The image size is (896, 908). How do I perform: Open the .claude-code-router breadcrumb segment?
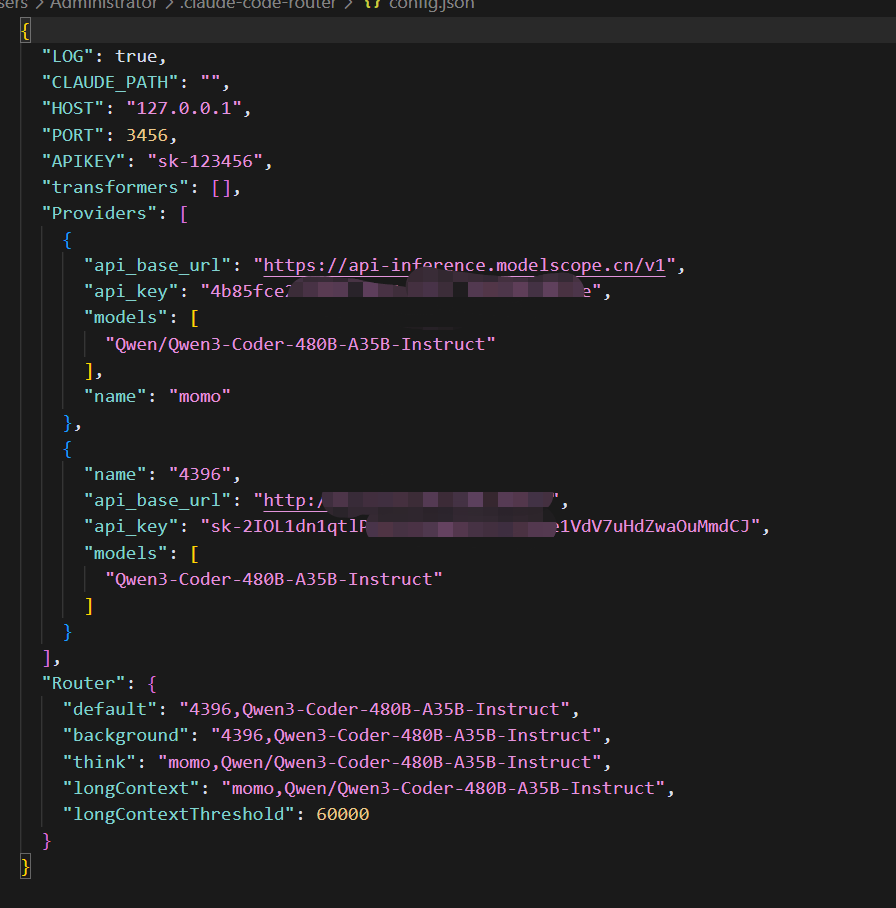tap(257, 4)
